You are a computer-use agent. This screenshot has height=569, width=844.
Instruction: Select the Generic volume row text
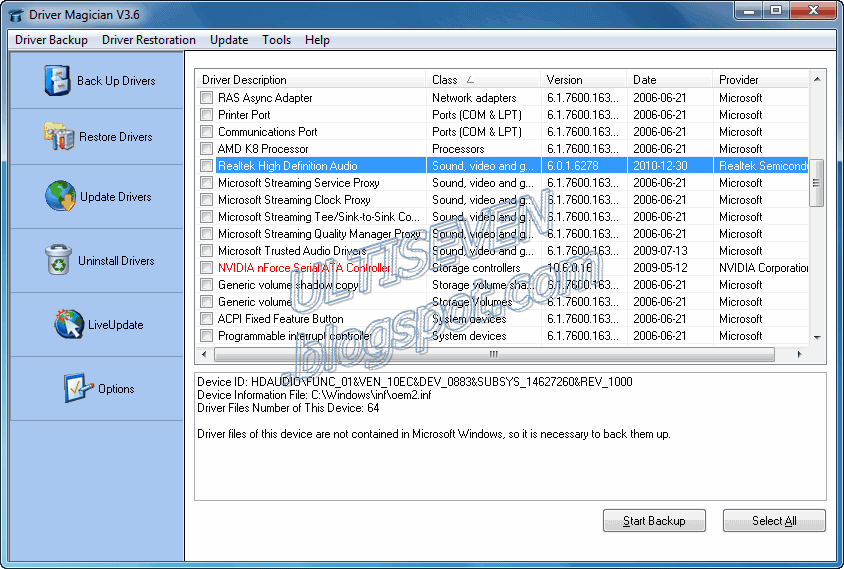click(x=255, y=301)
